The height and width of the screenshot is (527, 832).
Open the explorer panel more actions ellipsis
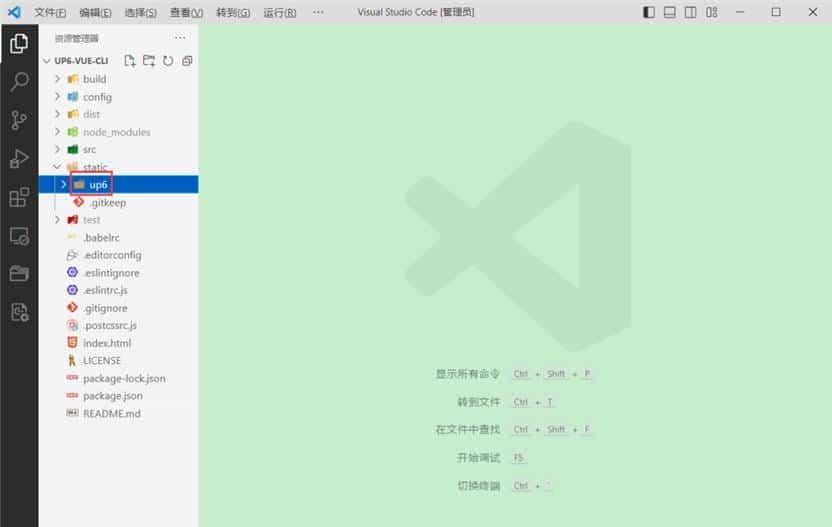[180, 38]
